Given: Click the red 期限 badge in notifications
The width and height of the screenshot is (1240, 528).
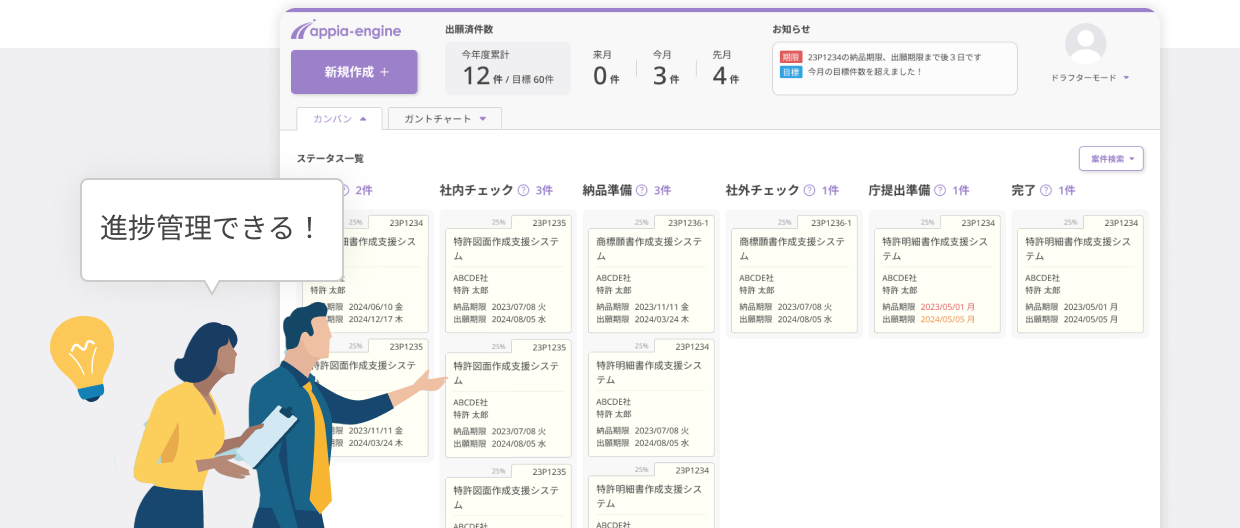Looking at the screenshot, I should pyautogui.click(x=791, y=57).
